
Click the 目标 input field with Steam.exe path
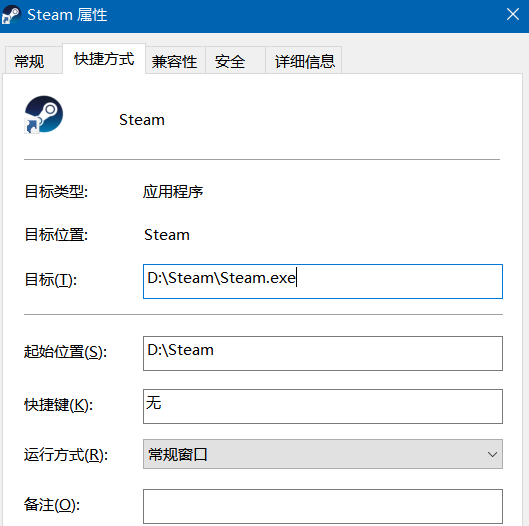(x=323, y=281)
